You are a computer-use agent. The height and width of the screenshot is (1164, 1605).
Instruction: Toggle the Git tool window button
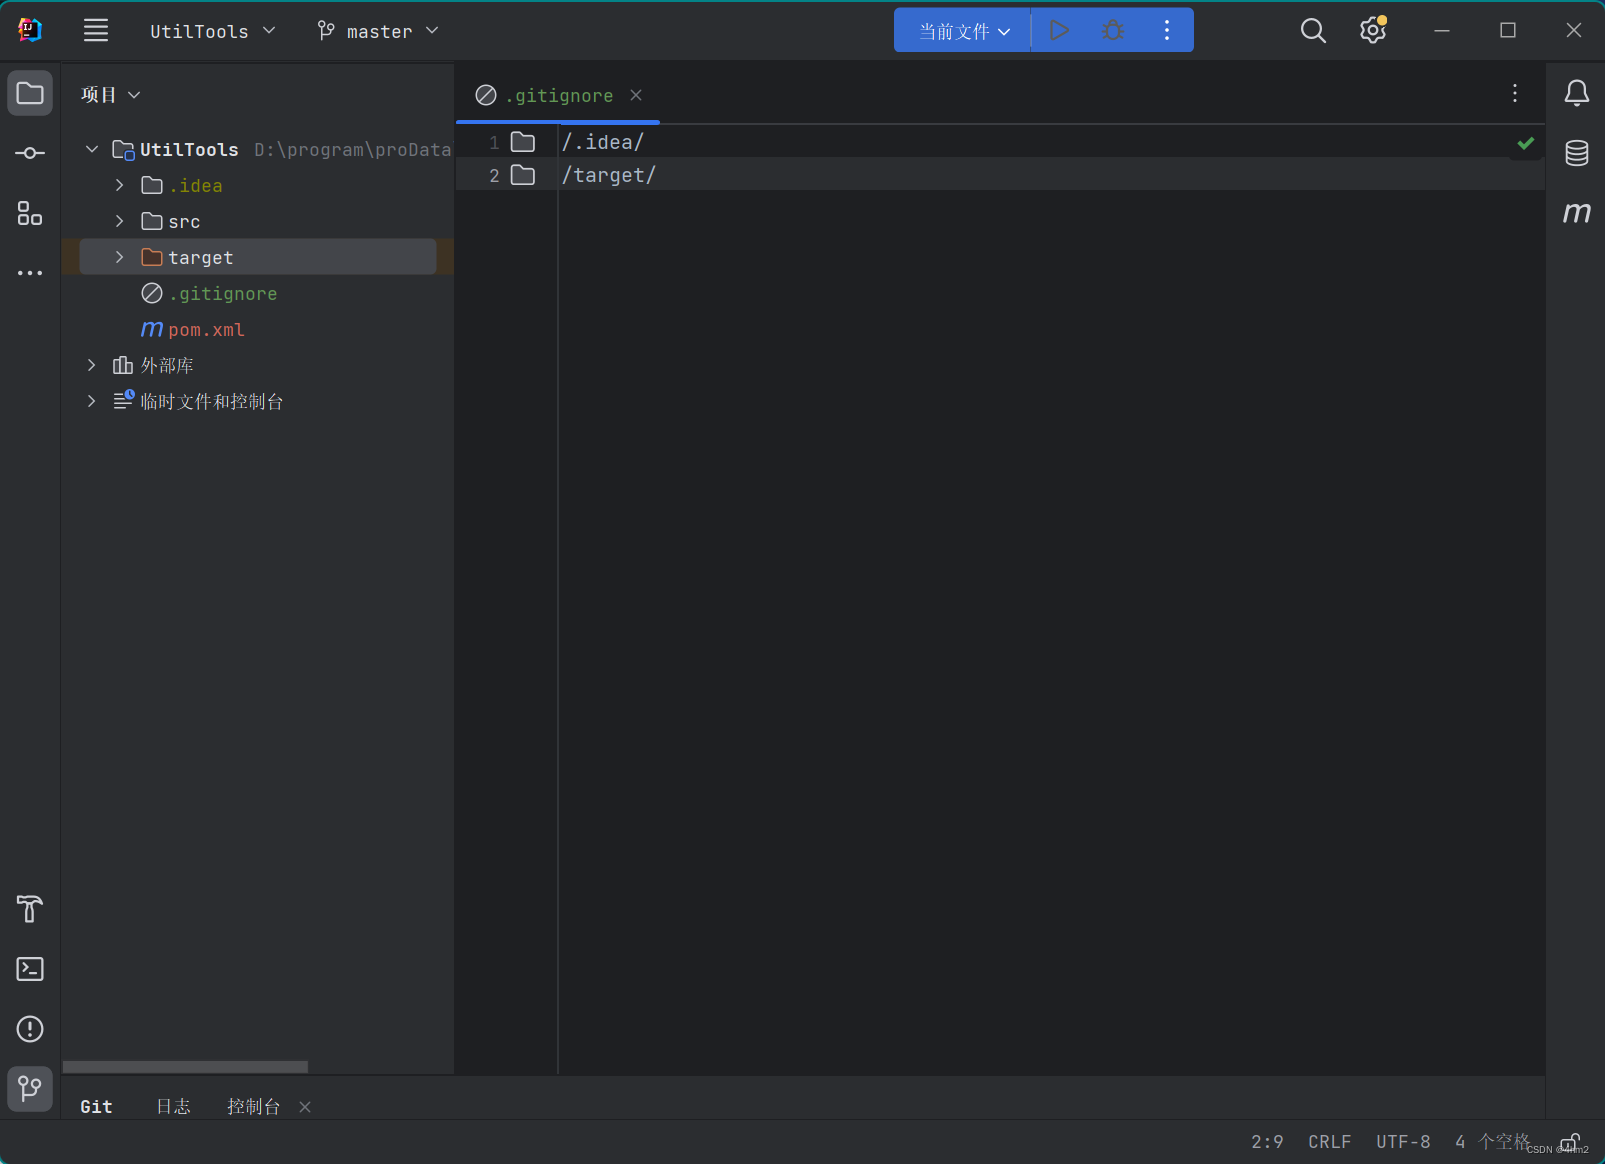(30, 1088)
